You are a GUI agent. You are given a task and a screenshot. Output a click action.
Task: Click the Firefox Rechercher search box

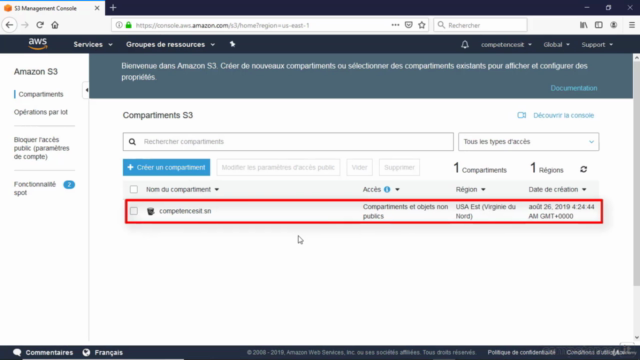click(480, 25)
